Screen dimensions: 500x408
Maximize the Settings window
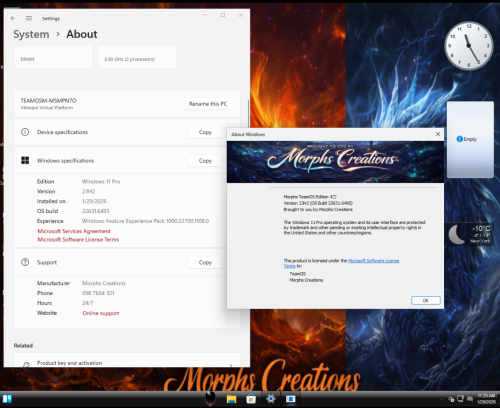point(223,15)
